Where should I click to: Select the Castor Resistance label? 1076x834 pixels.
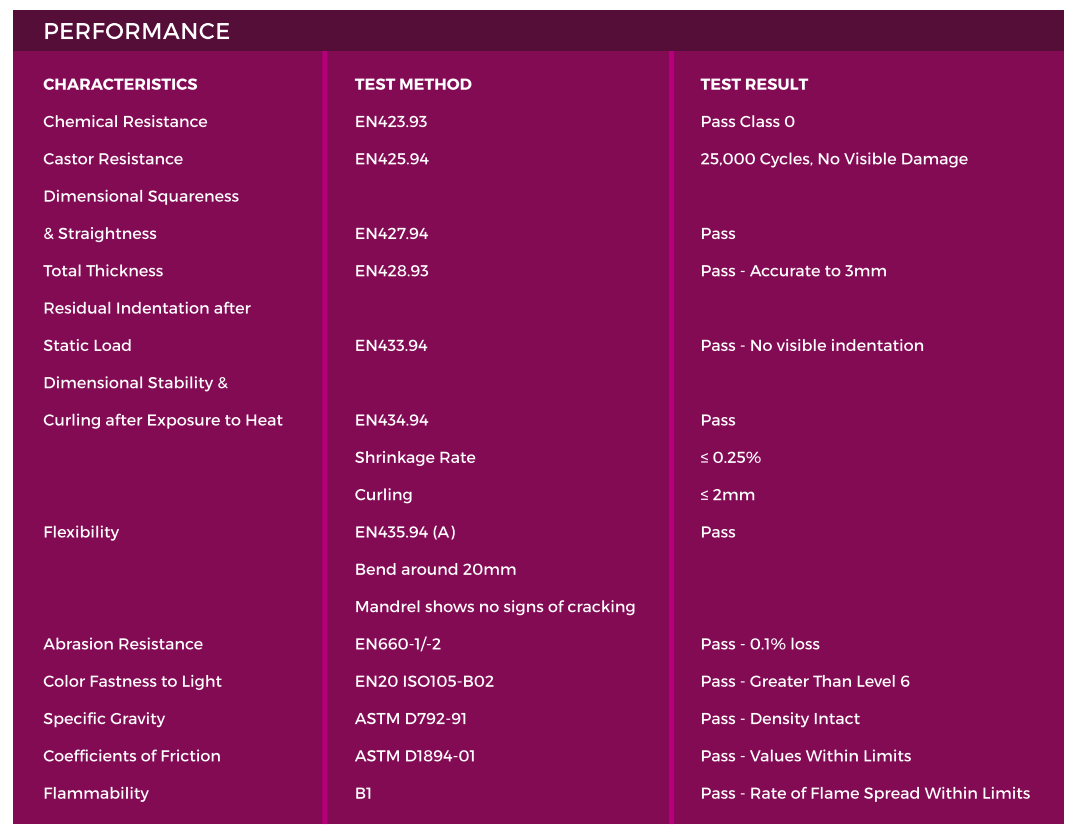[x=113, y=159]
